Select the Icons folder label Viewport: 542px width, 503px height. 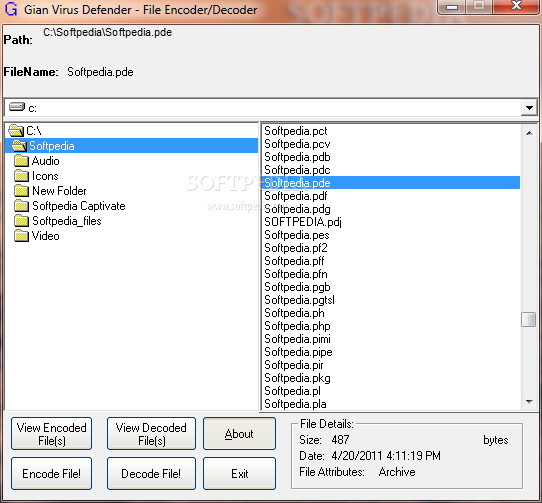45,176
